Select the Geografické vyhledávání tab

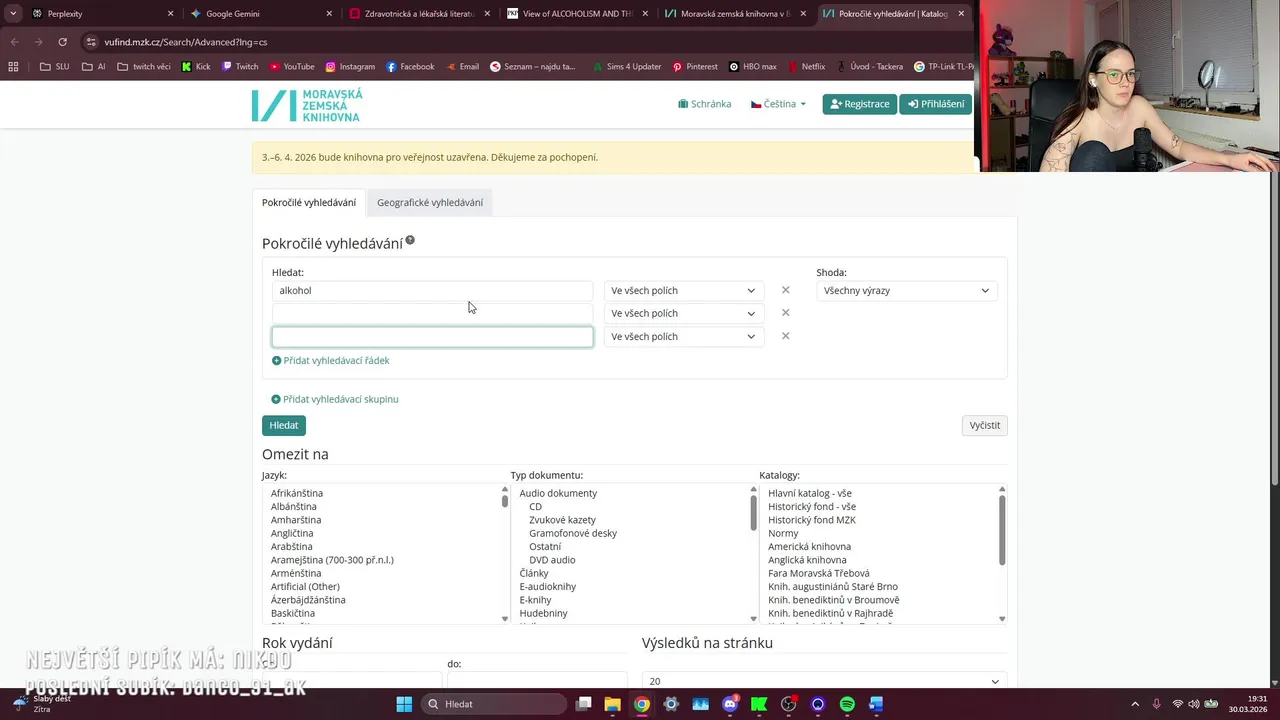point(430,203)
